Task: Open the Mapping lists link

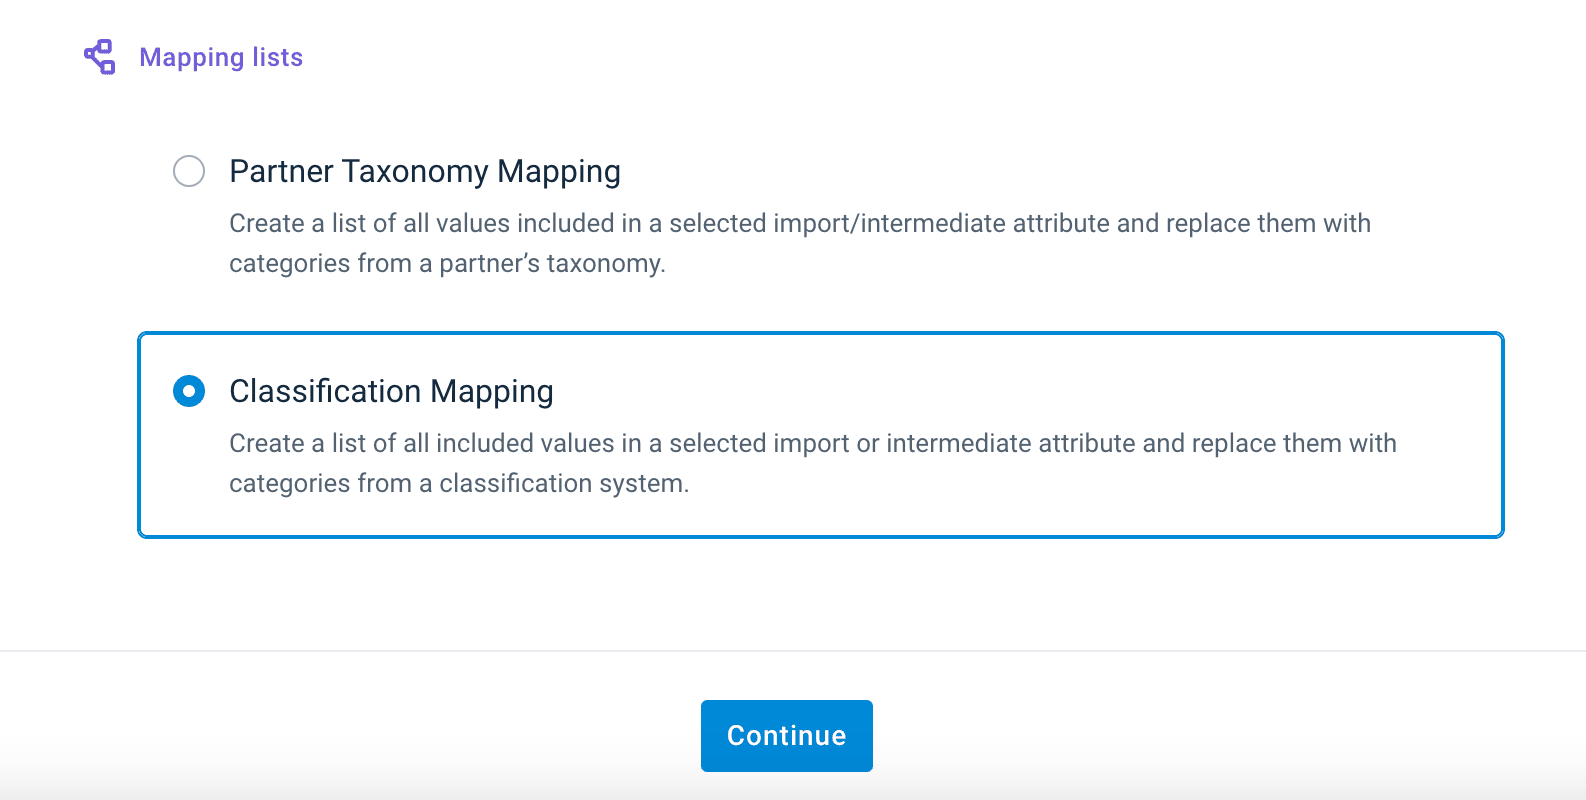Action: [220, 57]
